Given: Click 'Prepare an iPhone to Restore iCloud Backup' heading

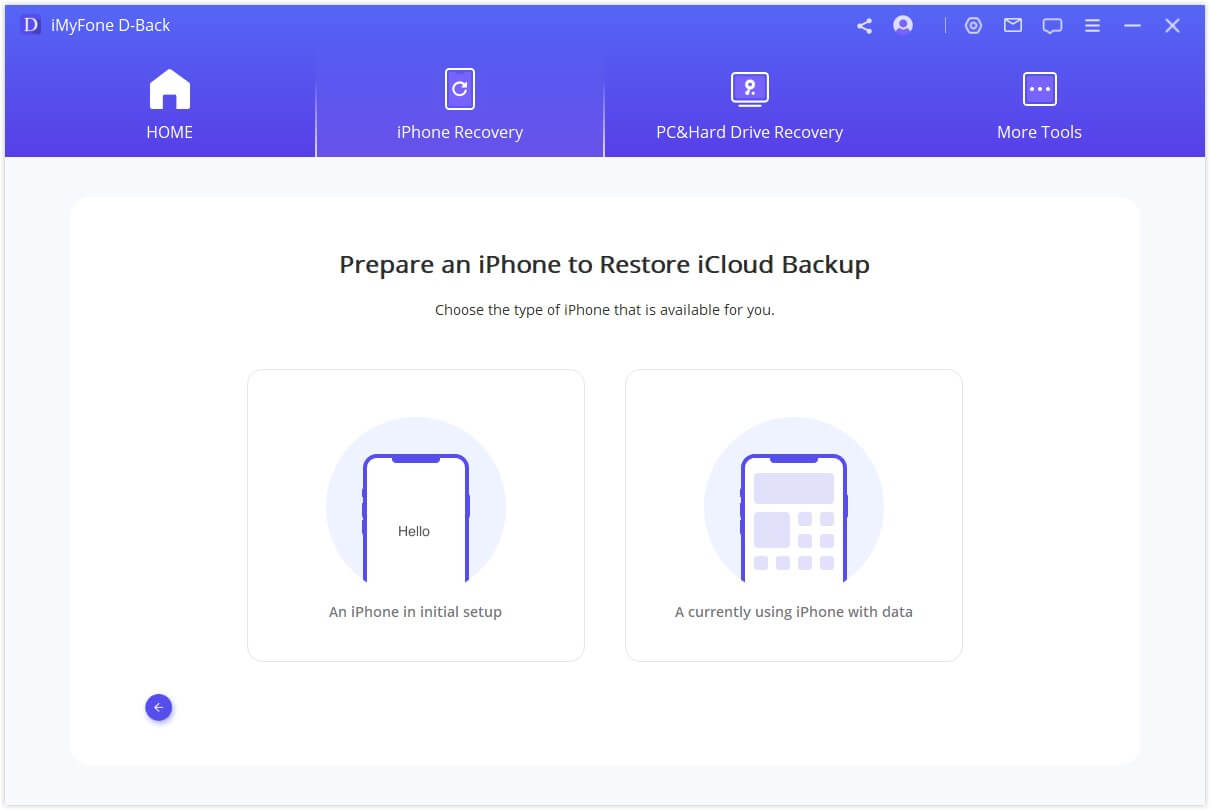Looking at the screenshot, I should point(604,265).
